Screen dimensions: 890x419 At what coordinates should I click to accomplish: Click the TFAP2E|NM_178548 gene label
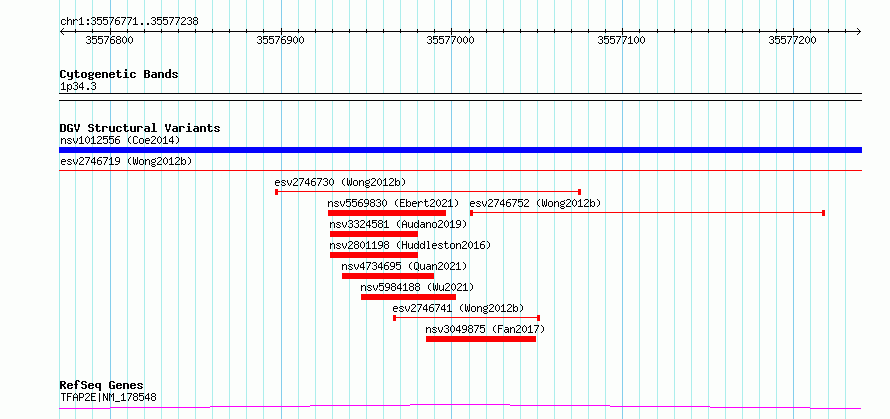(x=108, y=397)
